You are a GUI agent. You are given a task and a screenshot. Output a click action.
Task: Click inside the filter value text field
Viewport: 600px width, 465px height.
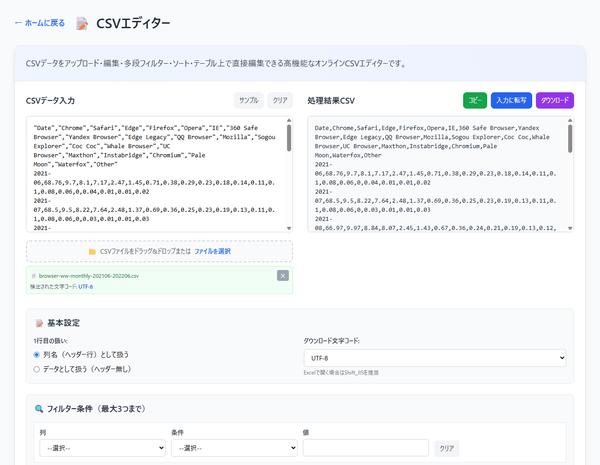365,448
